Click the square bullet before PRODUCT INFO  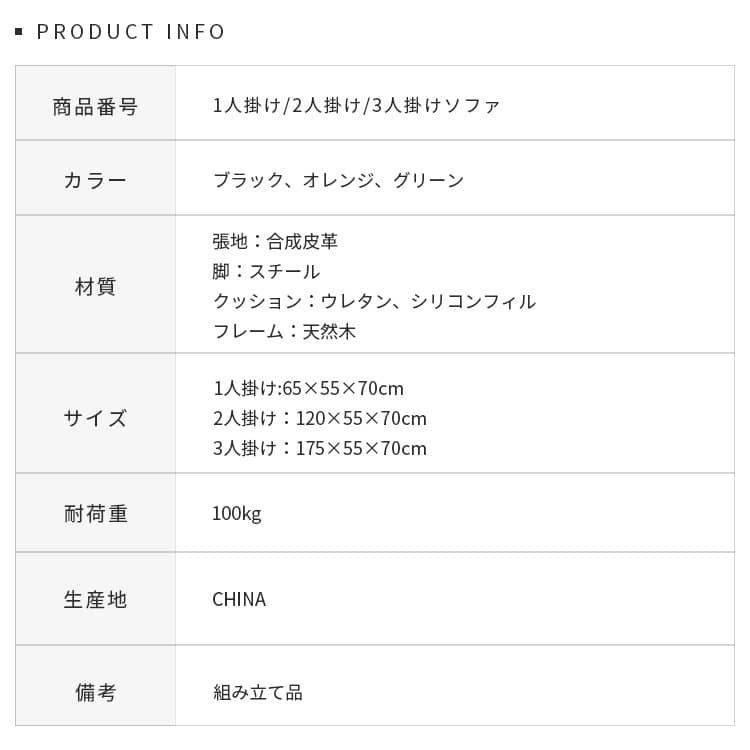(19, 32)
